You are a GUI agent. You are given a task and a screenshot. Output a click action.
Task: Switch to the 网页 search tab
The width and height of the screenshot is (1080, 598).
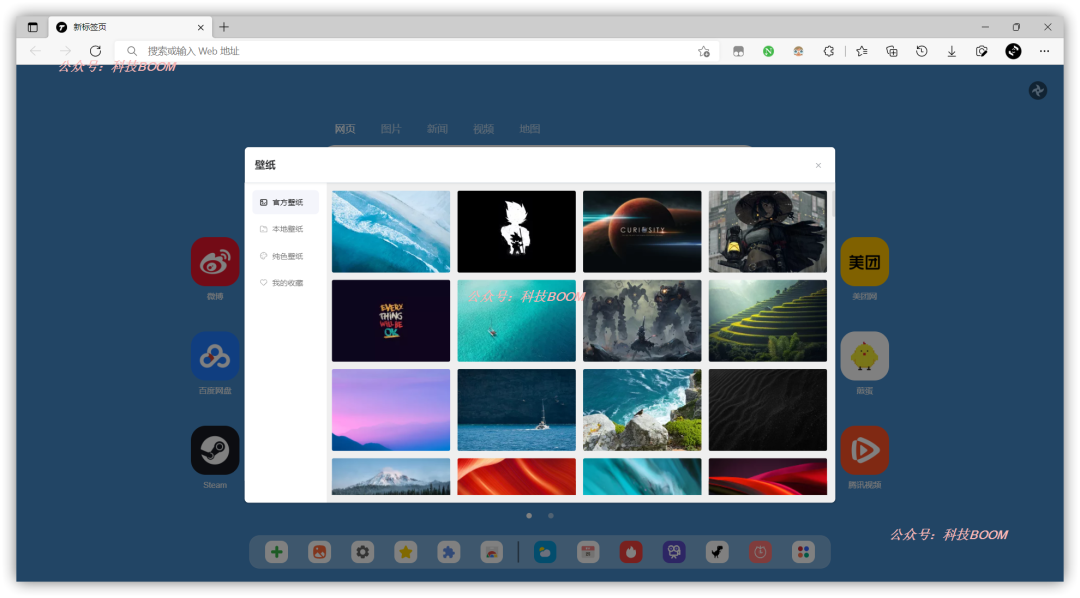[345, 129]
